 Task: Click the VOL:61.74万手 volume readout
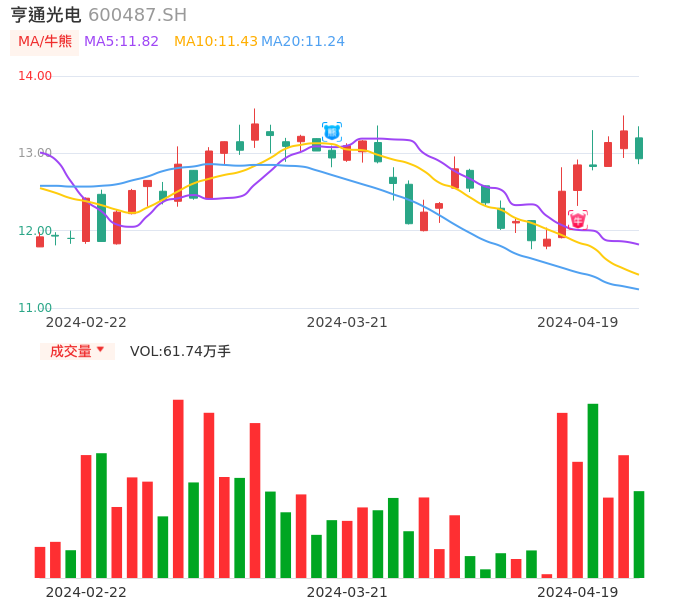pos(180,351)
